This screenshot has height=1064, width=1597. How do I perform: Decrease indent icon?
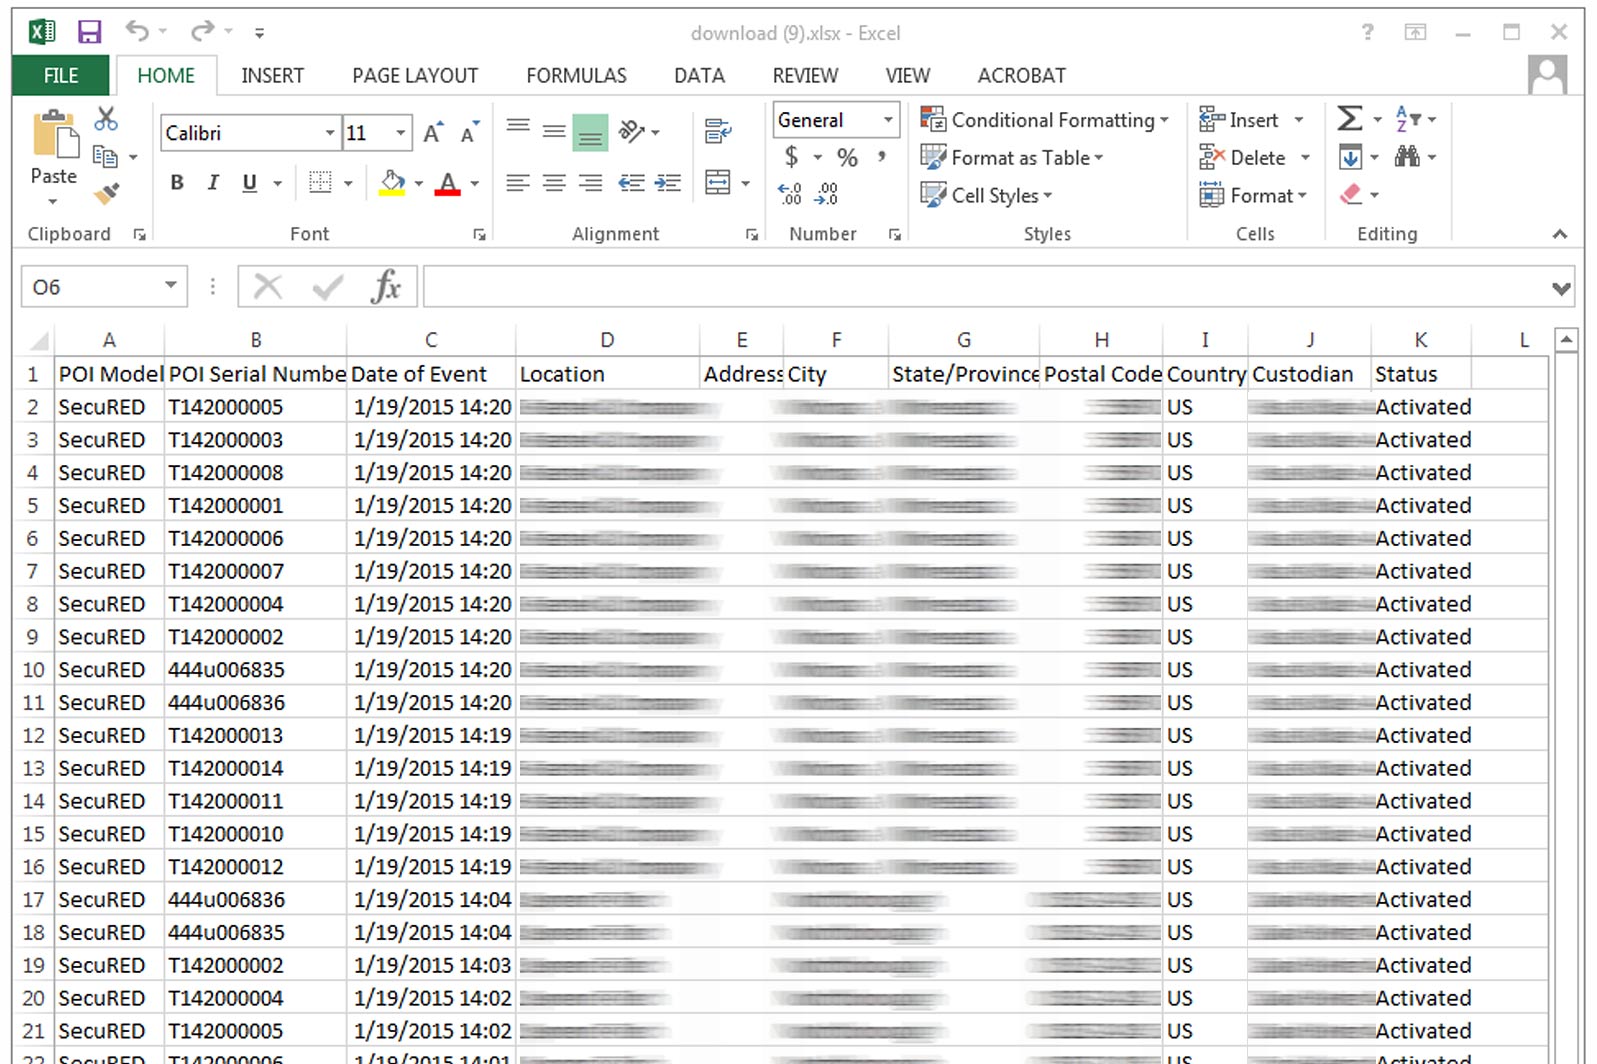pyautogui.click(x=631, y=183)
